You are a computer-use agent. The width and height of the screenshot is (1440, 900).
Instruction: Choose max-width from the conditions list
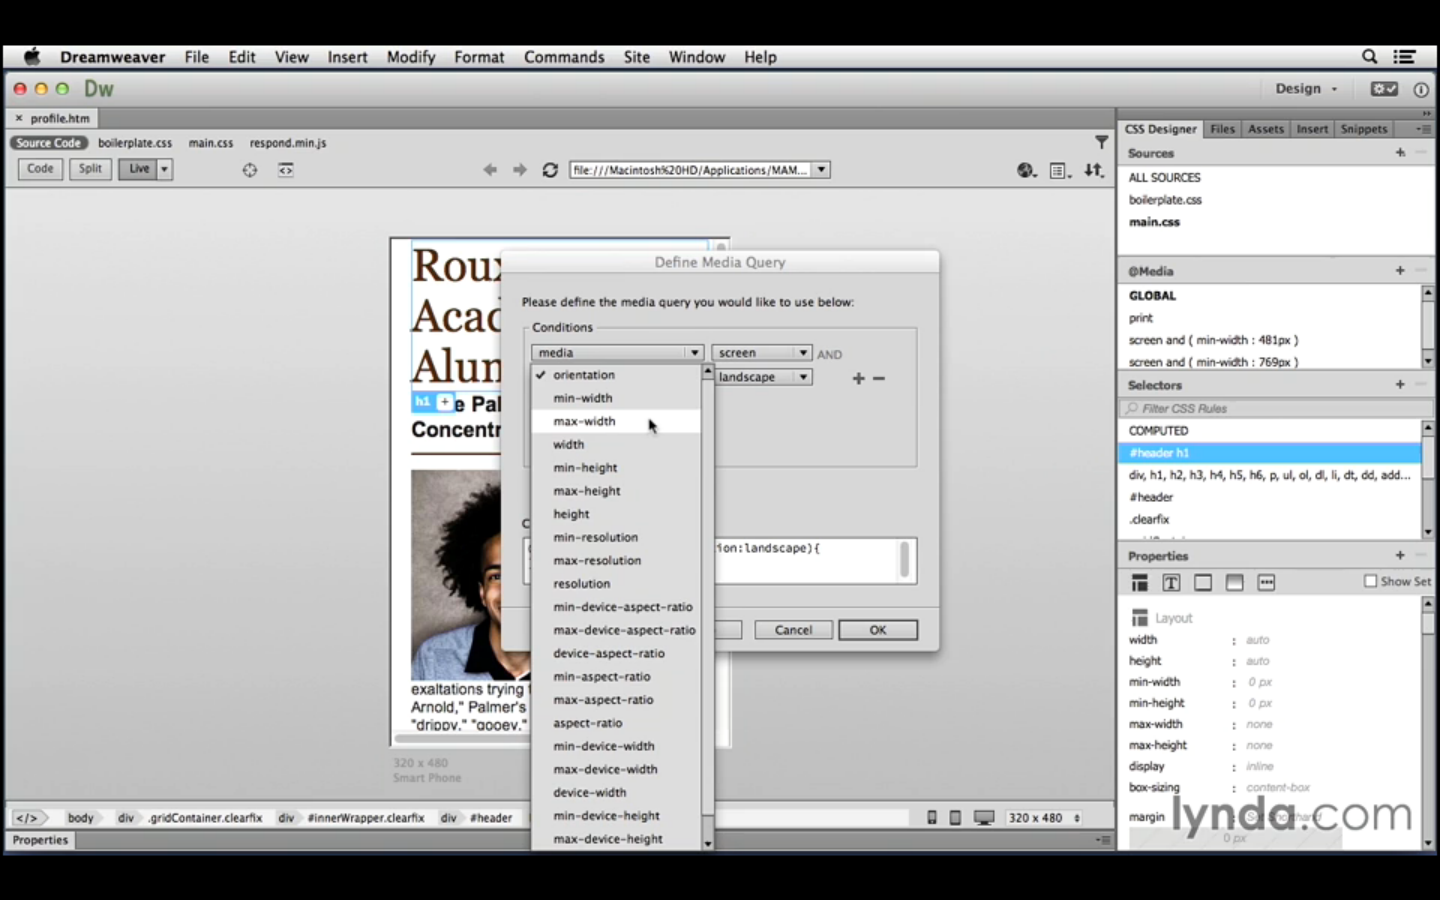[585, 422]
